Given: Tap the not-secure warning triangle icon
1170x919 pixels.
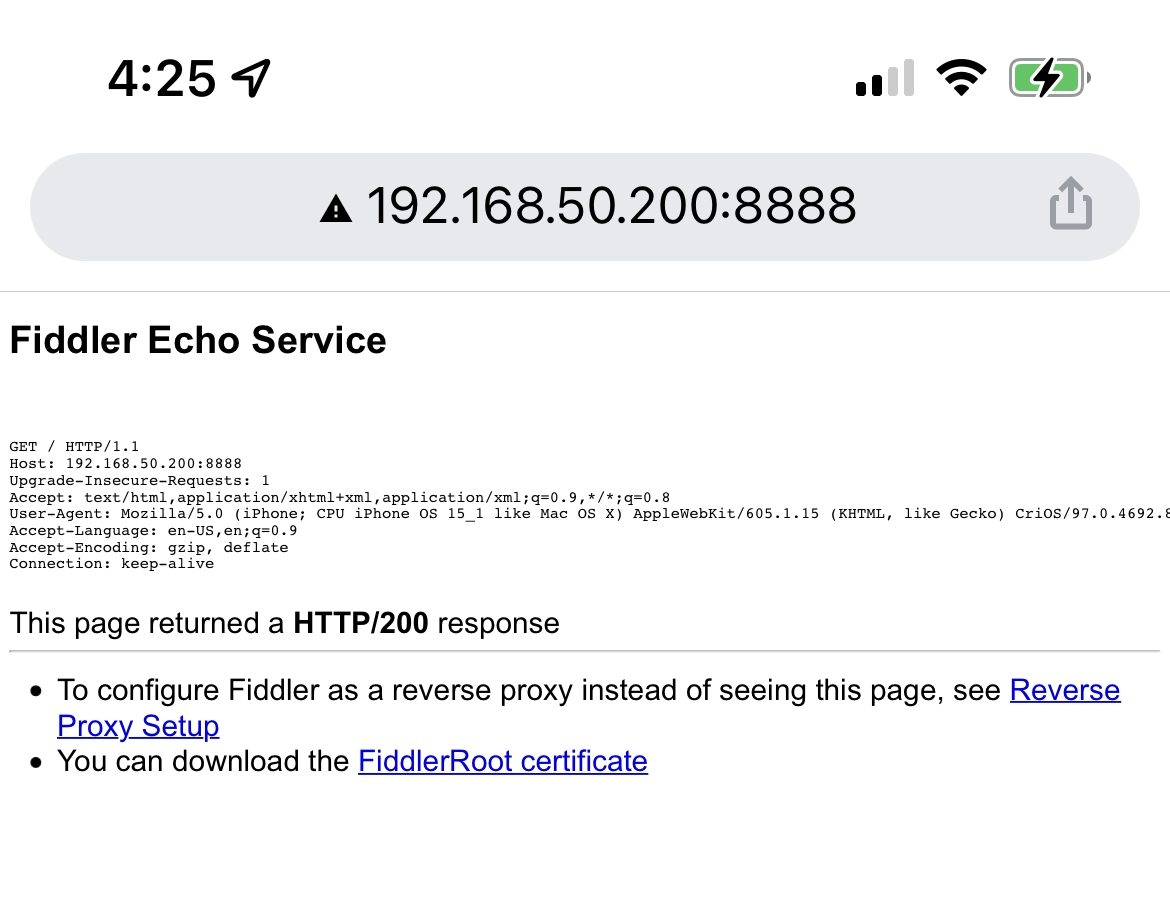Looking at the screenshot, I should point(336,208).
